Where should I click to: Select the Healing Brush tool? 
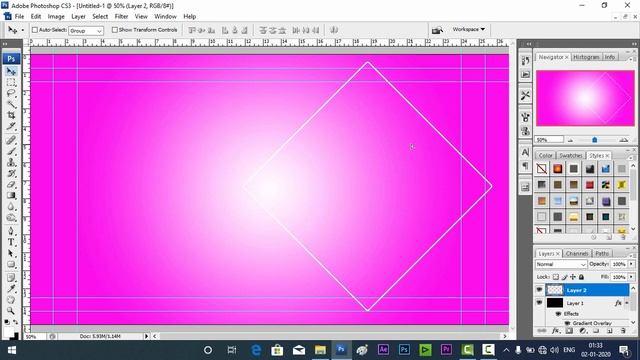point(11,141)
